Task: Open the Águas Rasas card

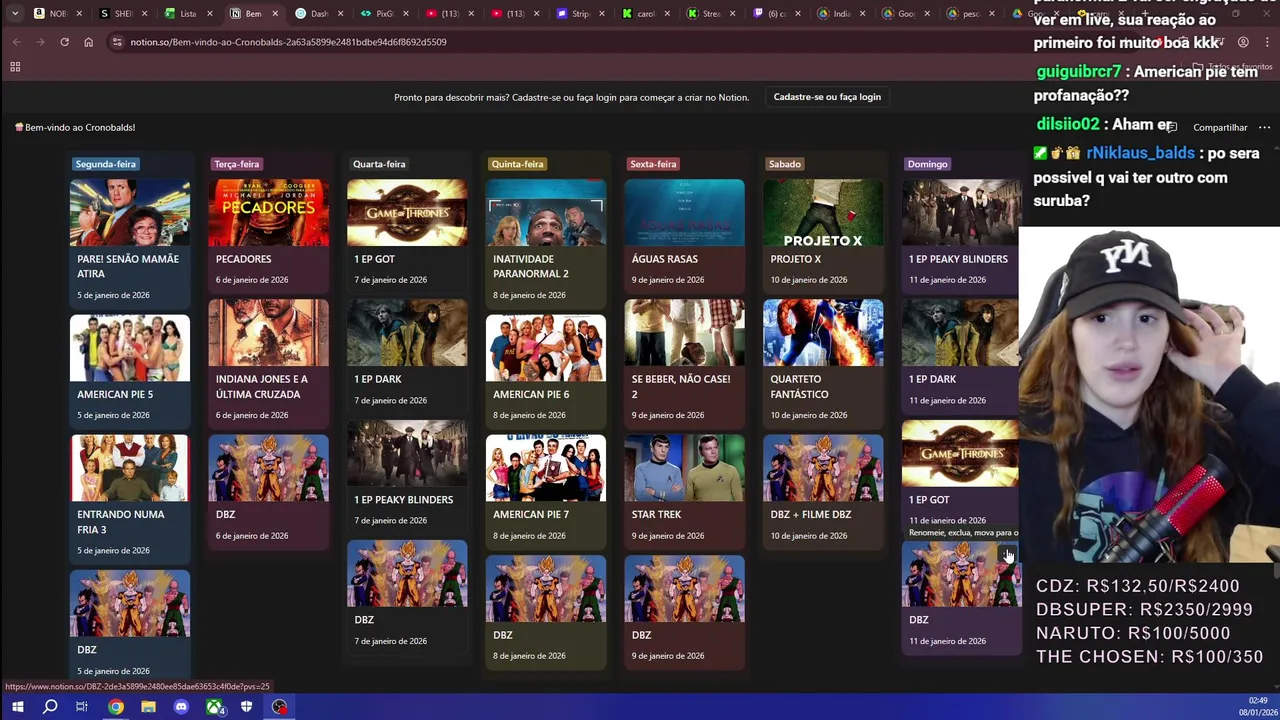Action: click(x=684, y=235)
